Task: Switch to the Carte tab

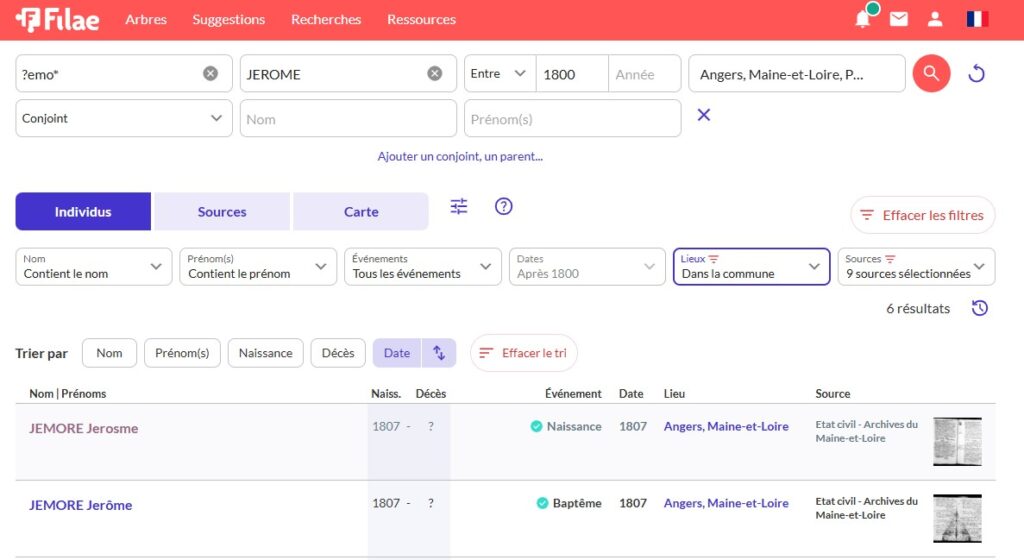Action: (361, 212)
